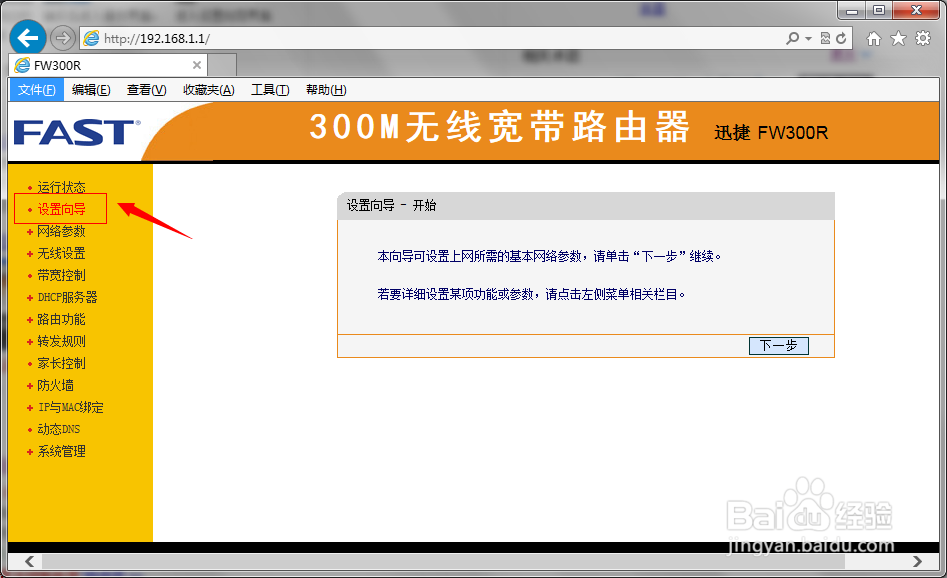Click the browser Forward arrow button

[x=62, y=39]
